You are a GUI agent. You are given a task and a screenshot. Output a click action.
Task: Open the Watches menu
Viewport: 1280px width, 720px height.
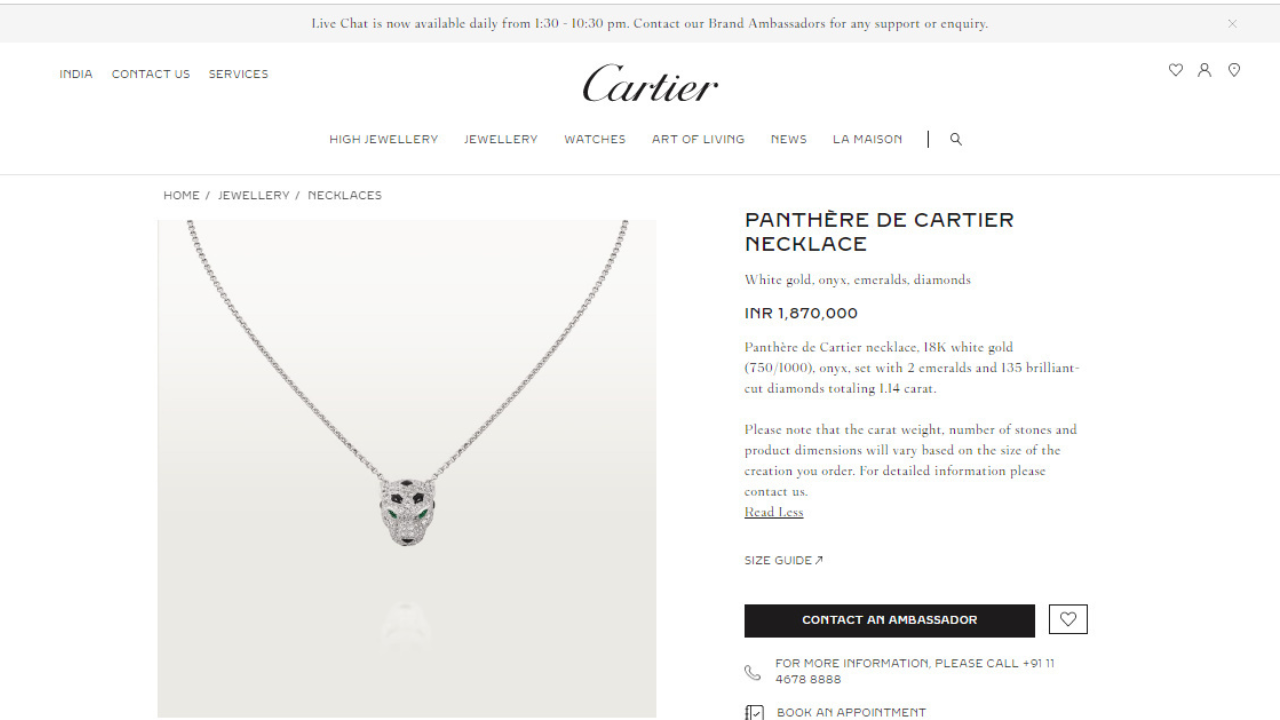point(595,139)
